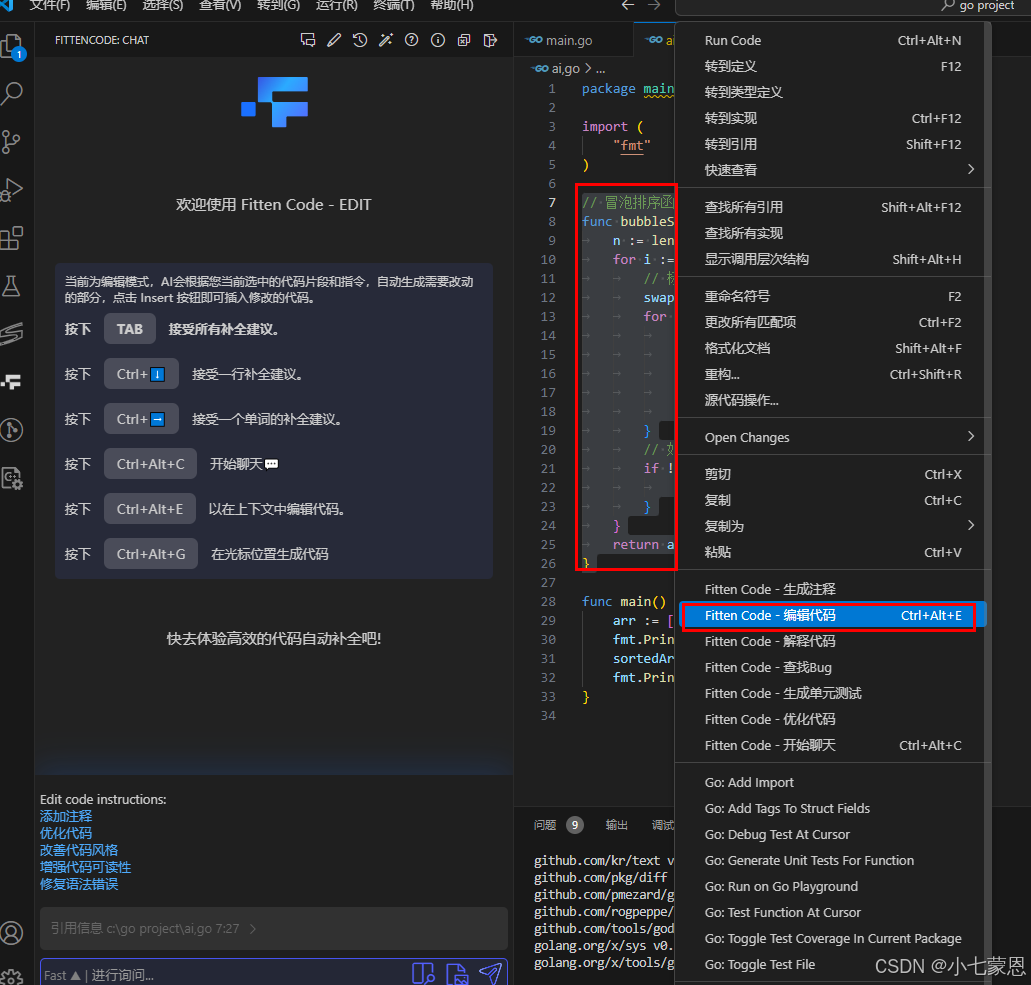Click the 添加注释 instruction link

pyautogui.click(x=66, y=816)
